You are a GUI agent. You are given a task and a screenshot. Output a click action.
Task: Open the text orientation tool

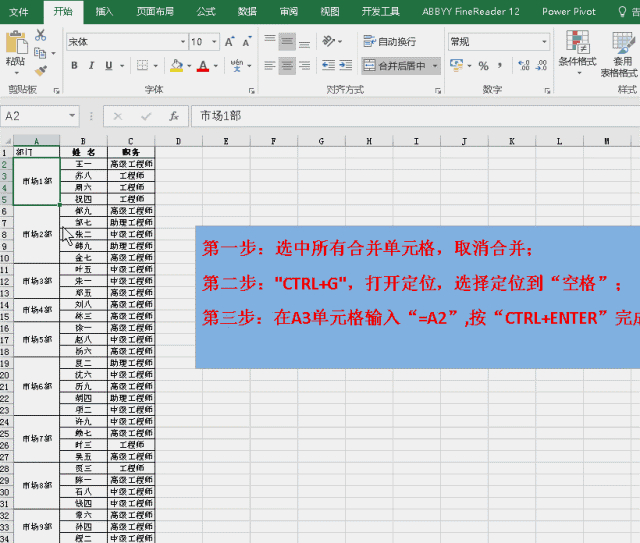tap(329, 41)
